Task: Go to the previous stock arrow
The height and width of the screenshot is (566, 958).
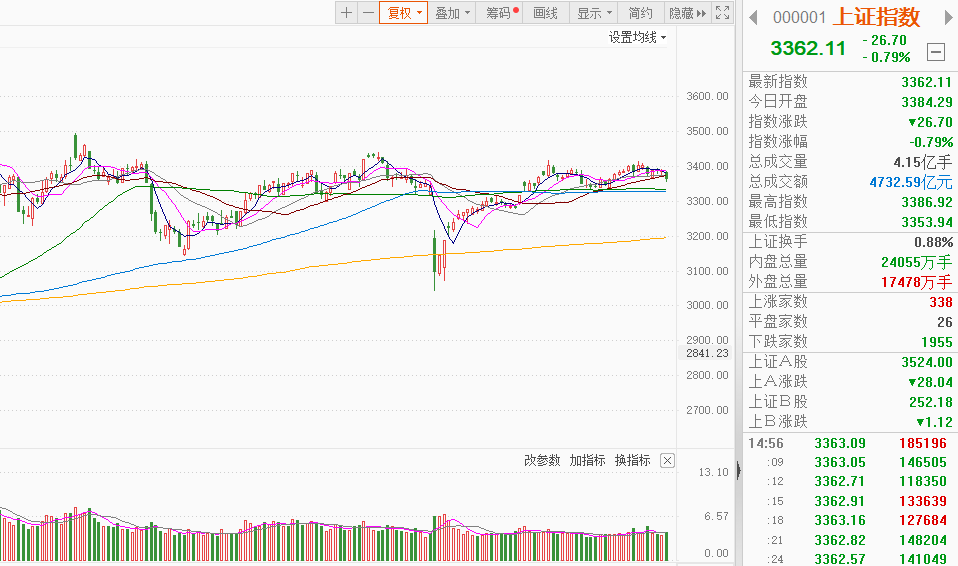Action: click(755, 17)
